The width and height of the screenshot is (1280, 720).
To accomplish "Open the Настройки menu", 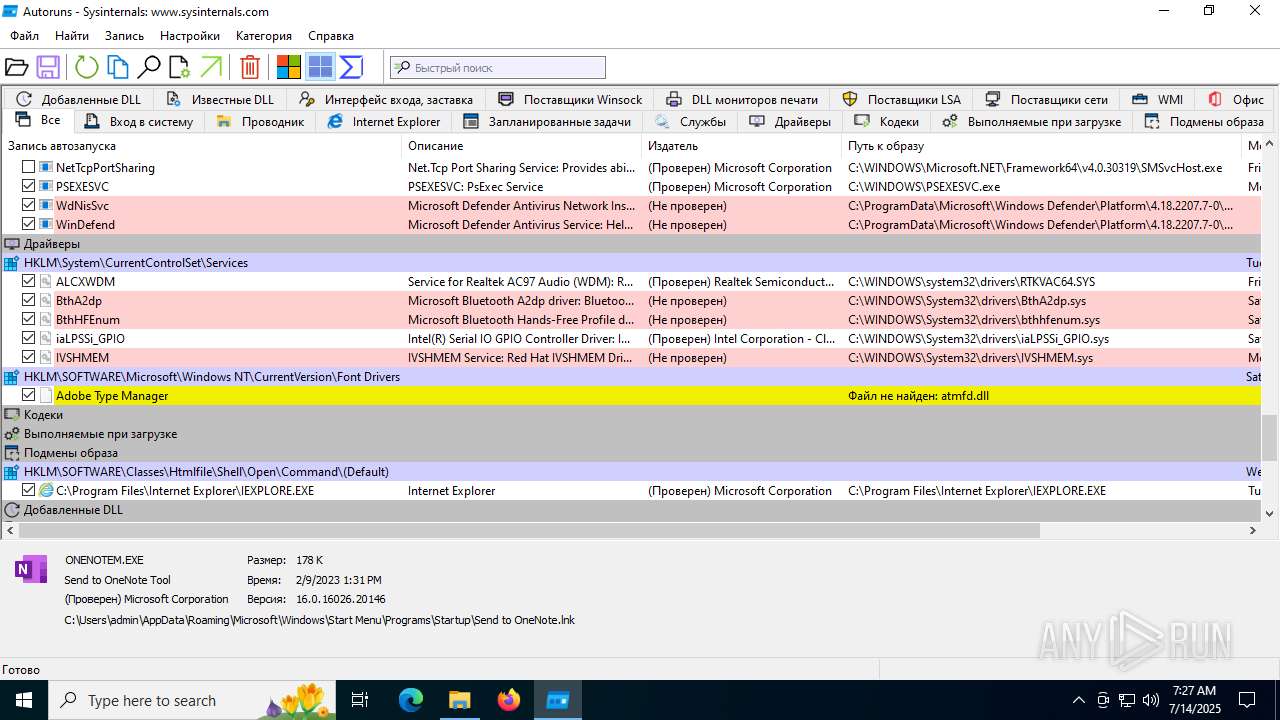I will point(190,35).
